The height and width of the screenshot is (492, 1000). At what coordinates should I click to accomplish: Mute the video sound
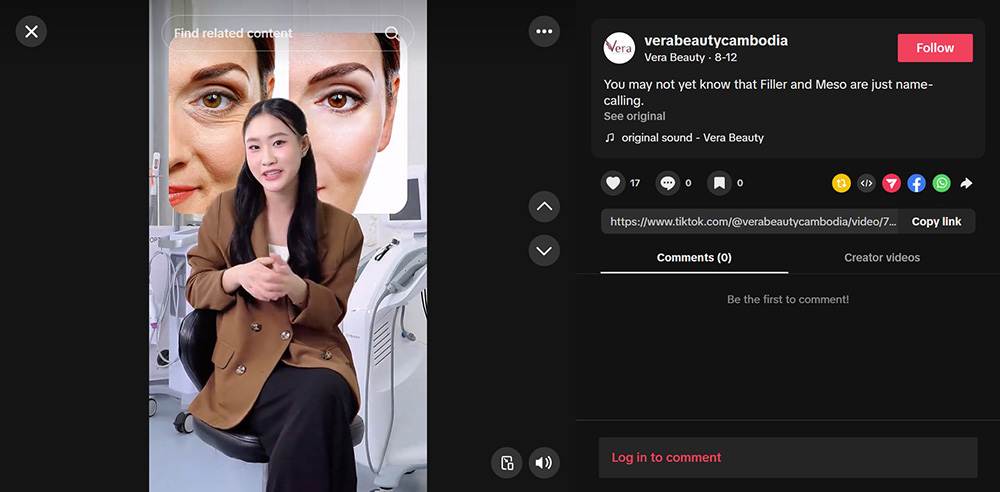coord(543,463)
